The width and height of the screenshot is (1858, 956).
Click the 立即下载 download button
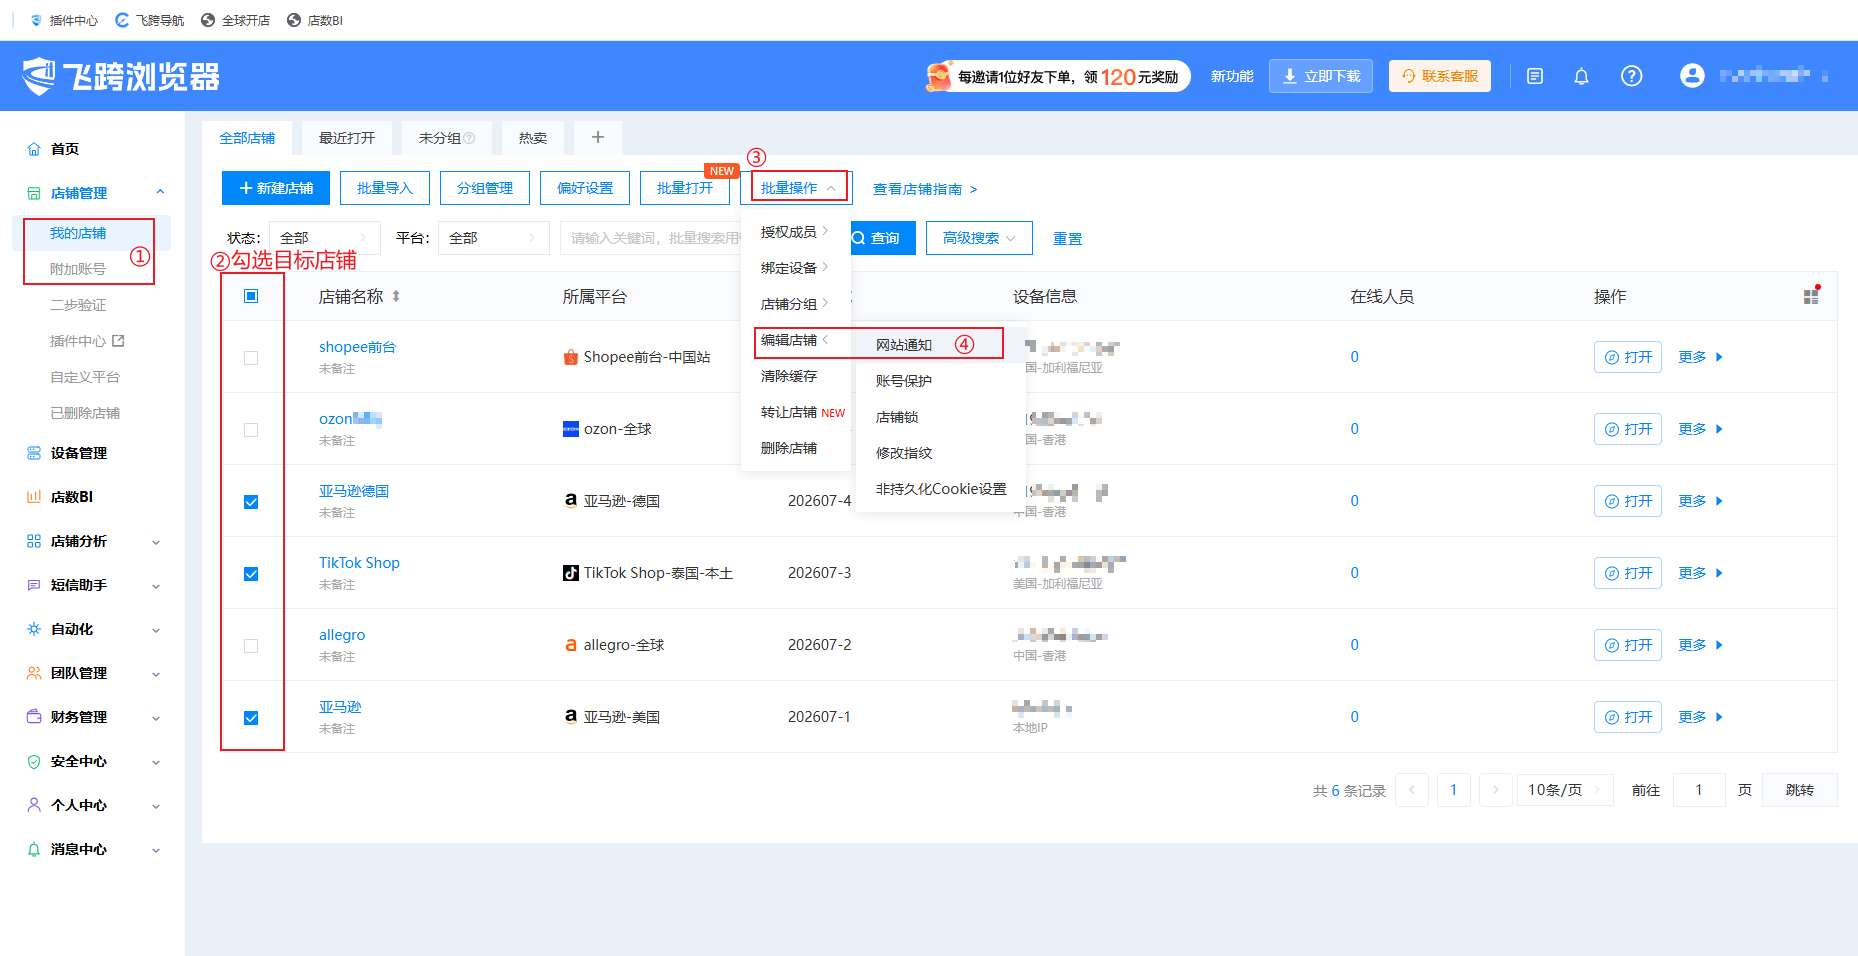point(1321,76)
